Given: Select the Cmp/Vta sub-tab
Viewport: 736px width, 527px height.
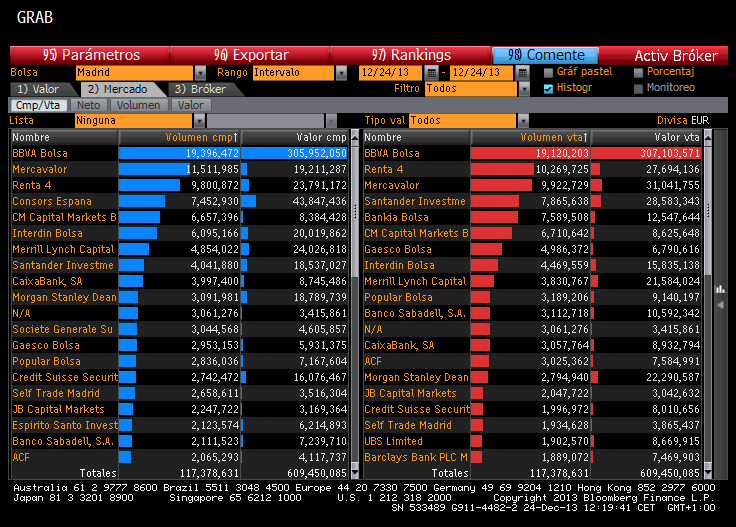Looking at the screenshot, I should click(38, 105).
